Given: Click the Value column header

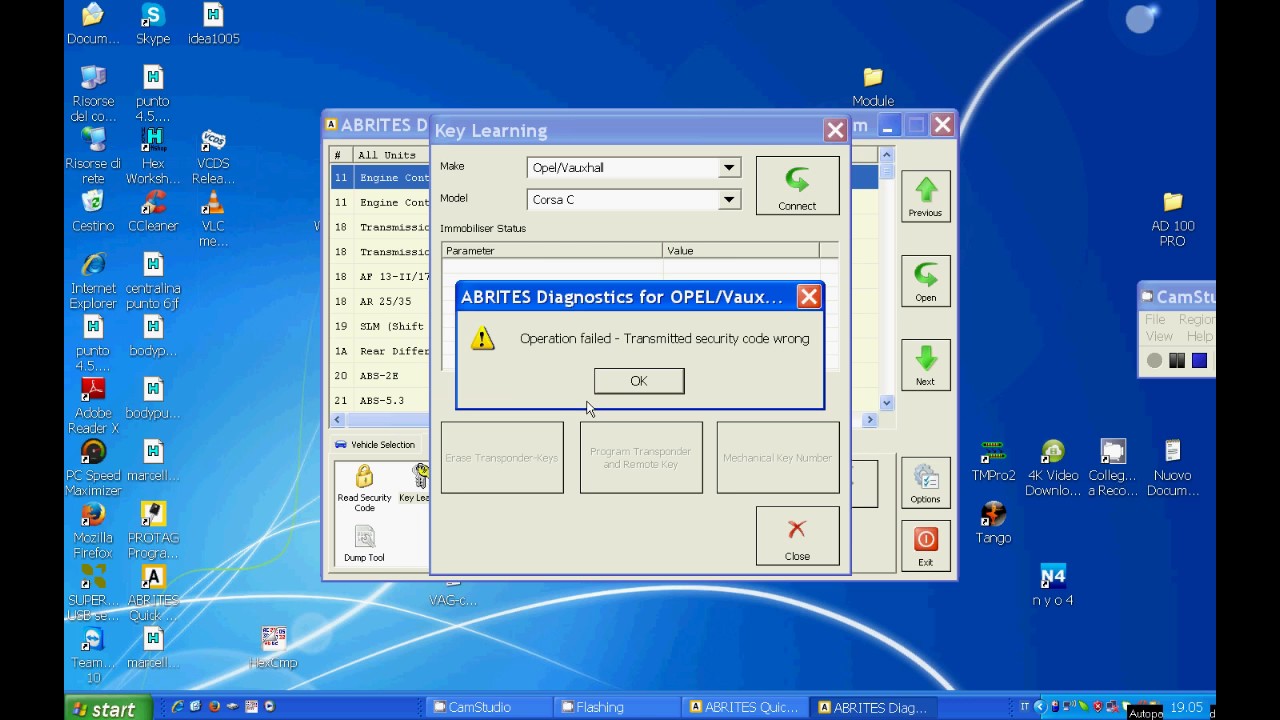Looking at the screenshot, I should tap(740, 250).
